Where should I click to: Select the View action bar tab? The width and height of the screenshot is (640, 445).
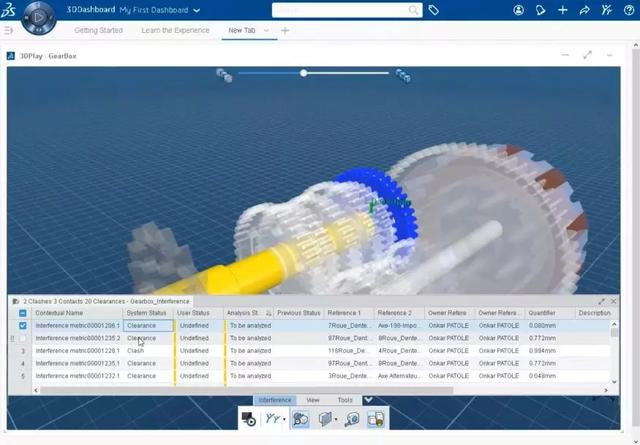(313, 400)
